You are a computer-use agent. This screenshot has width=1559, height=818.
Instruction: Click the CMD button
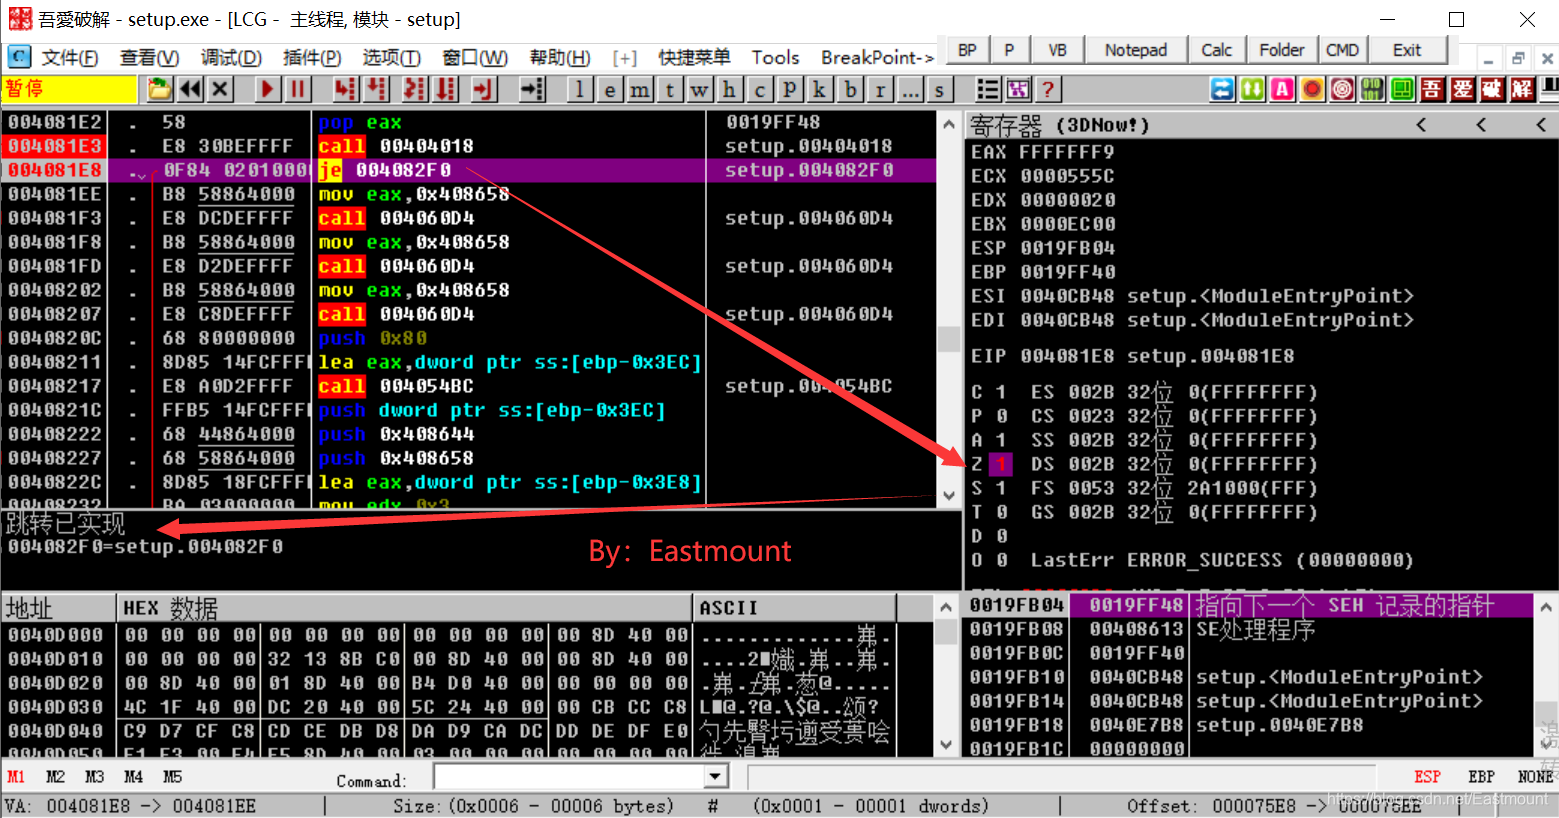[x=1342, y=50]
